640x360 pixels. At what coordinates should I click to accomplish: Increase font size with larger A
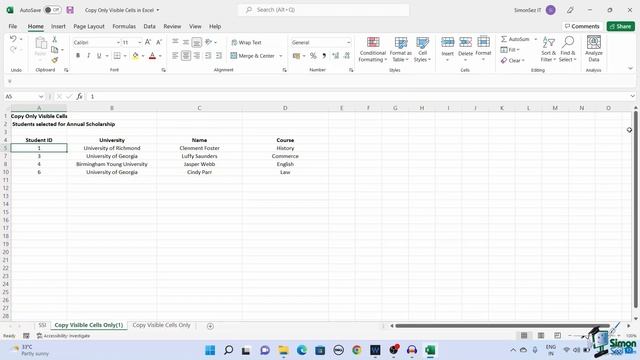(148, 42)
